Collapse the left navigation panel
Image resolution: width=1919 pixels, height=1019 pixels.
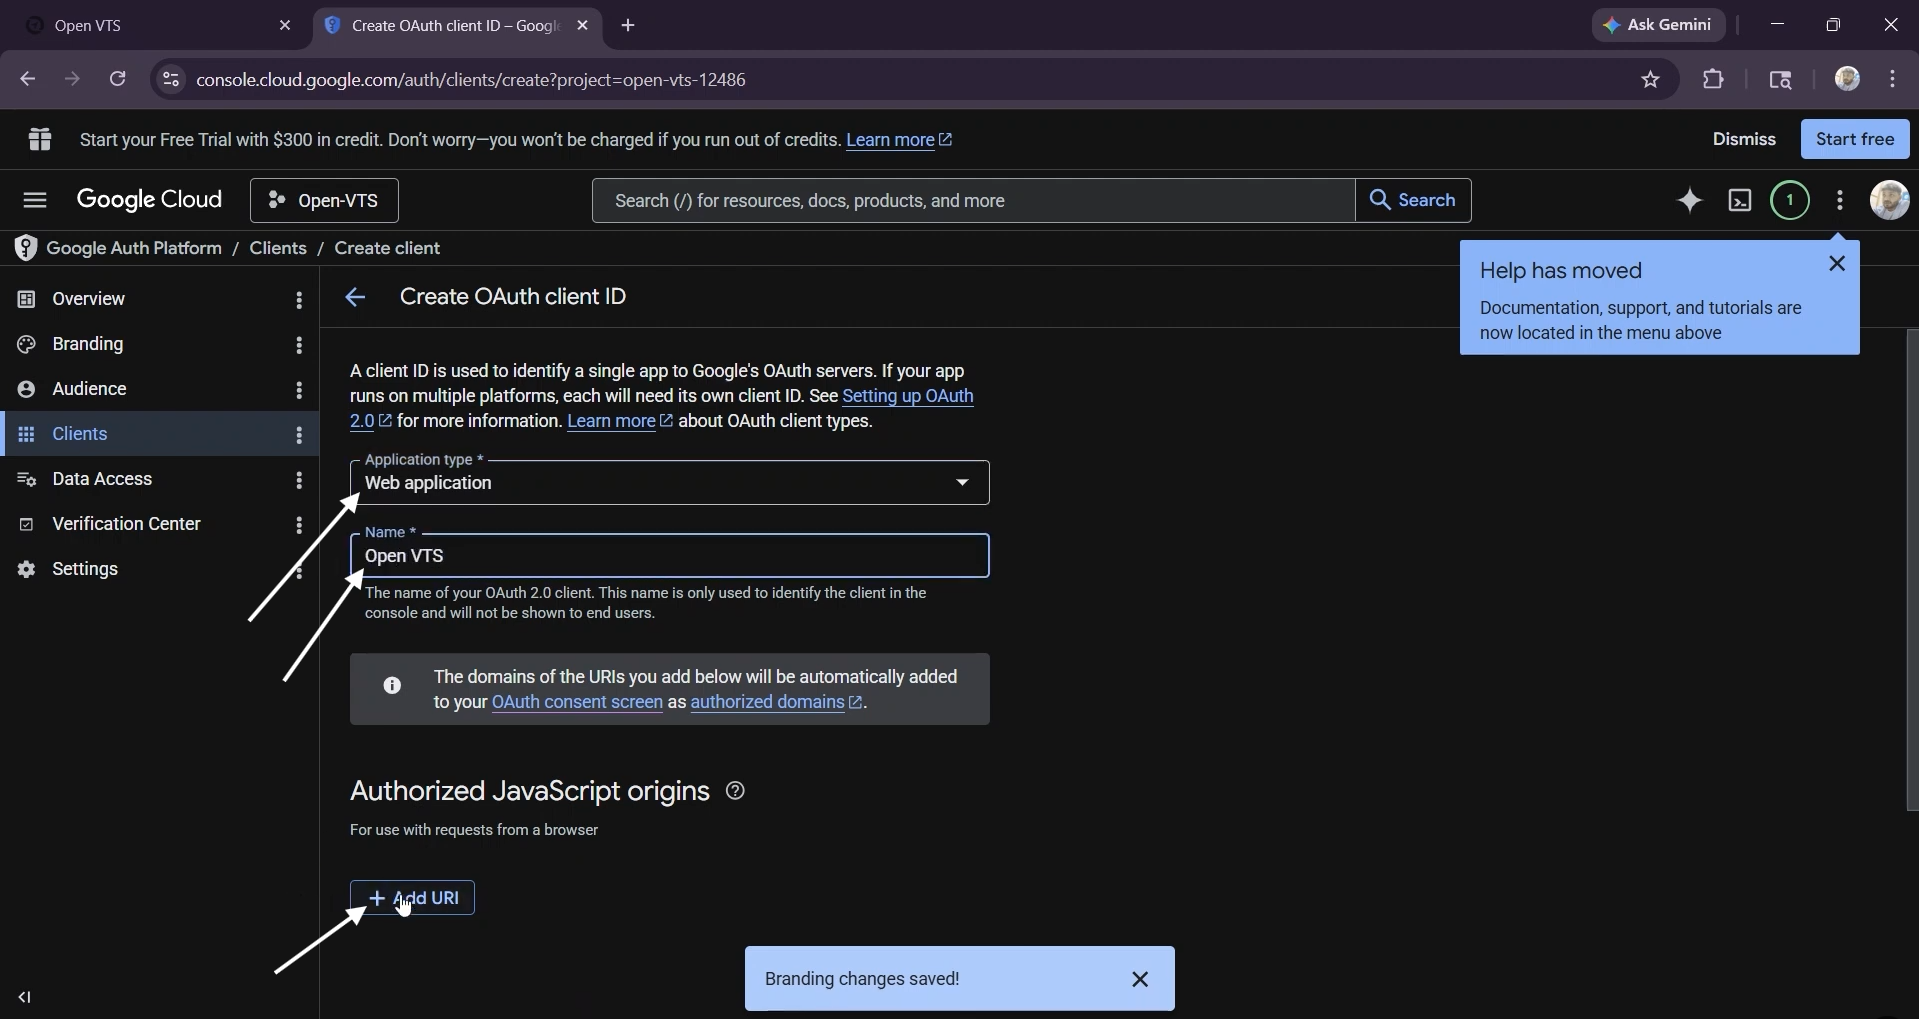coord(25,997)
